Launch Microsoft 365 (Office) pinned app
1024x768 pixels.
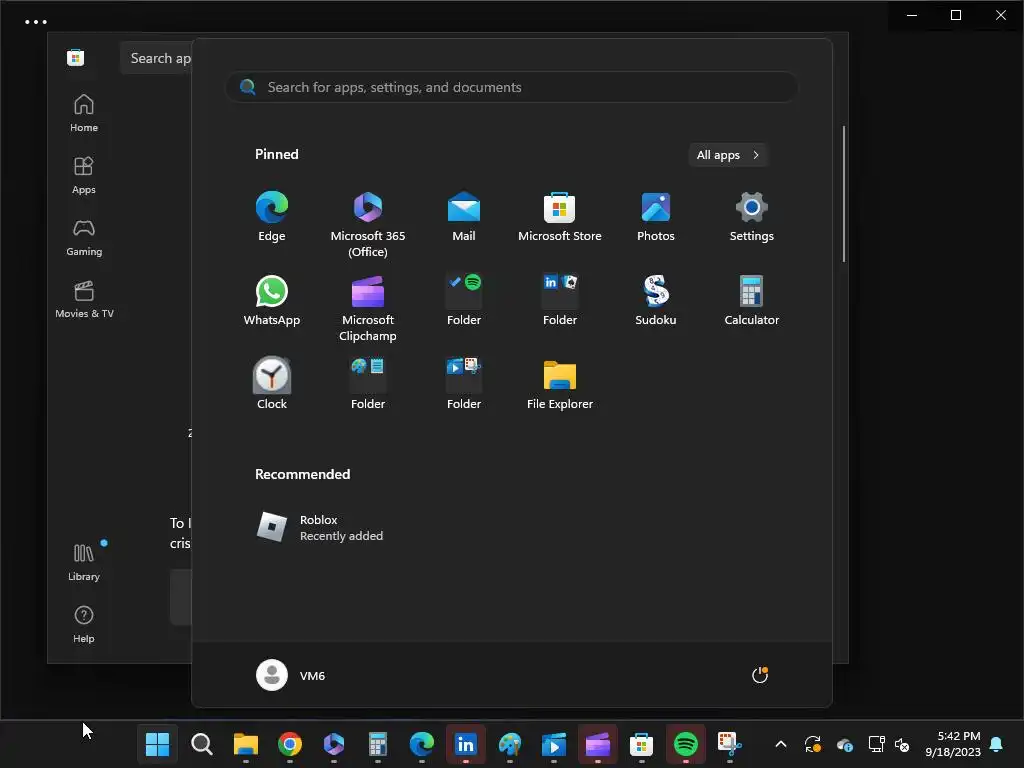(368, 225)
